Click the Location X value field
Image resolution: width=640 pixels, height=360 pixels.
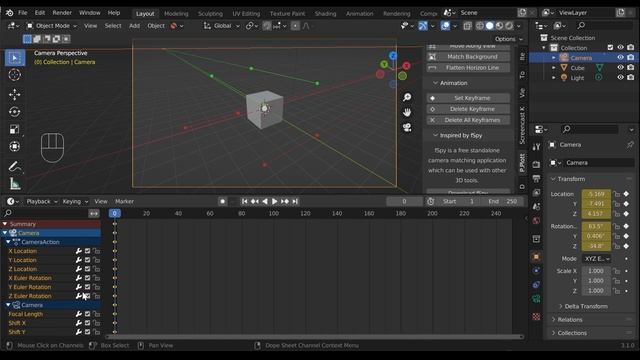(596, 194)
